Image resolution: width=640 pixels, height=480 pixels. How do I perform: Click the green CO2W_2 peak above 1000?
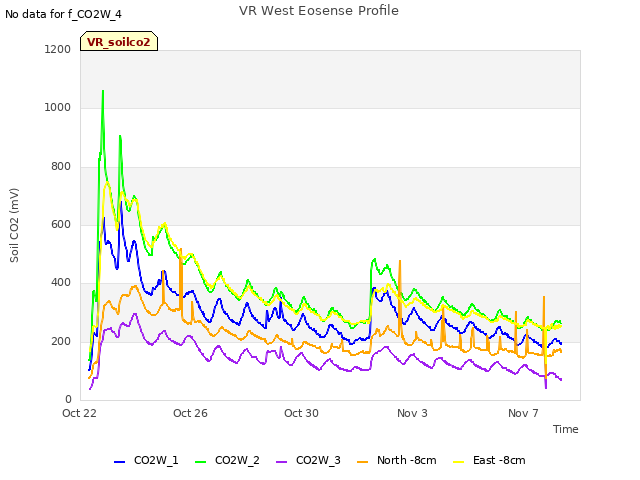103,92
